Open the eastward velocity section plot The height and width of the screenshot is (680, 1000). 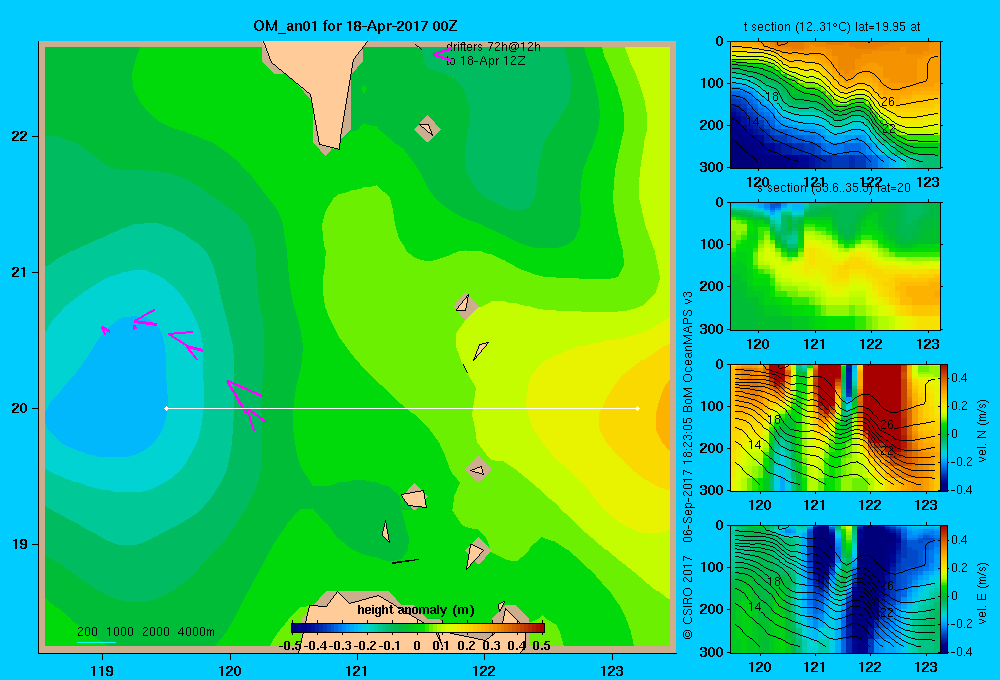[835, 589]
